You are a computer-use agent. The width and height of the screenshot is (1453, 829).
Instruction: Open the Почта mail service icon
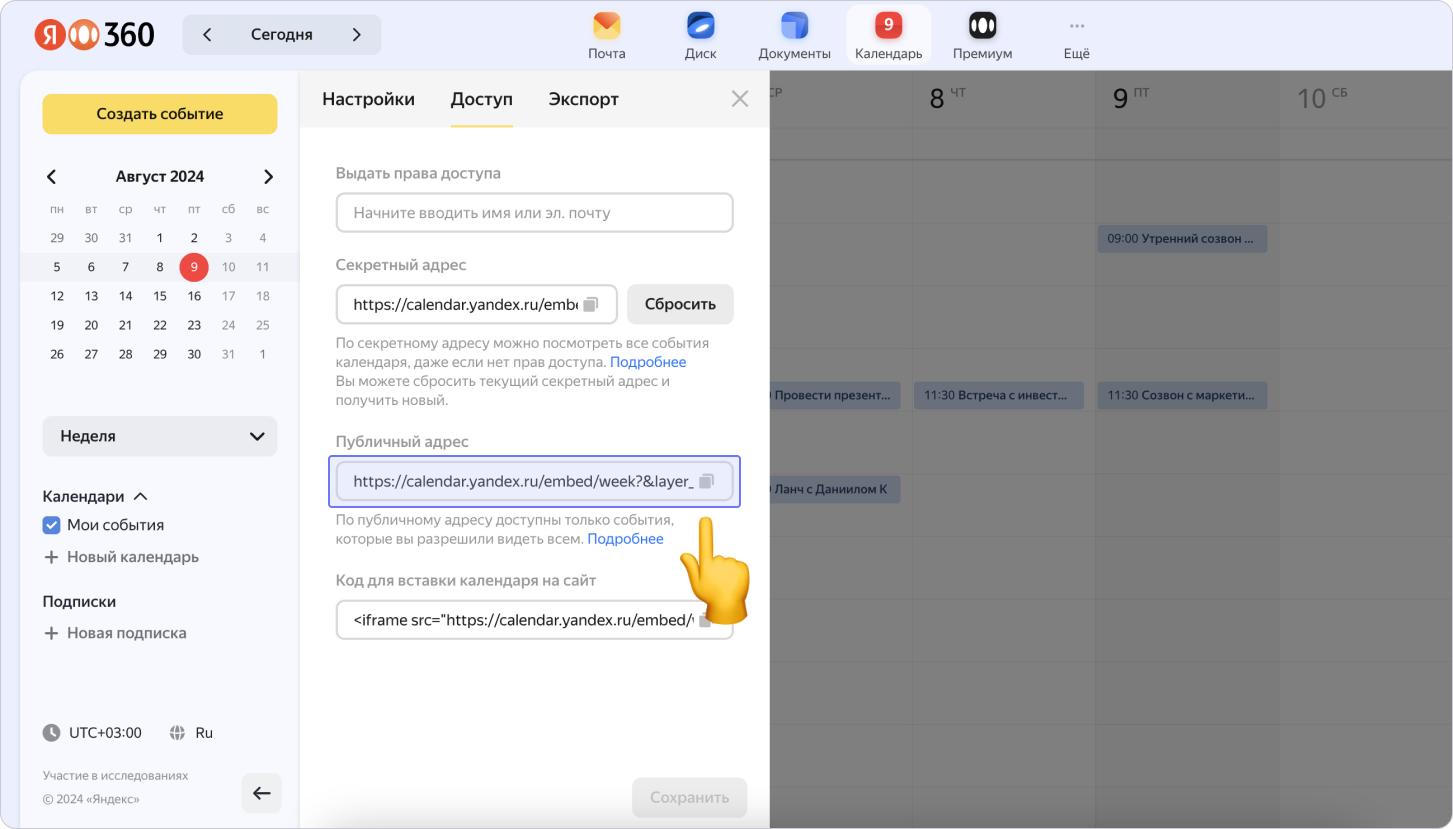pyautogui.click(x=606, y=27)
